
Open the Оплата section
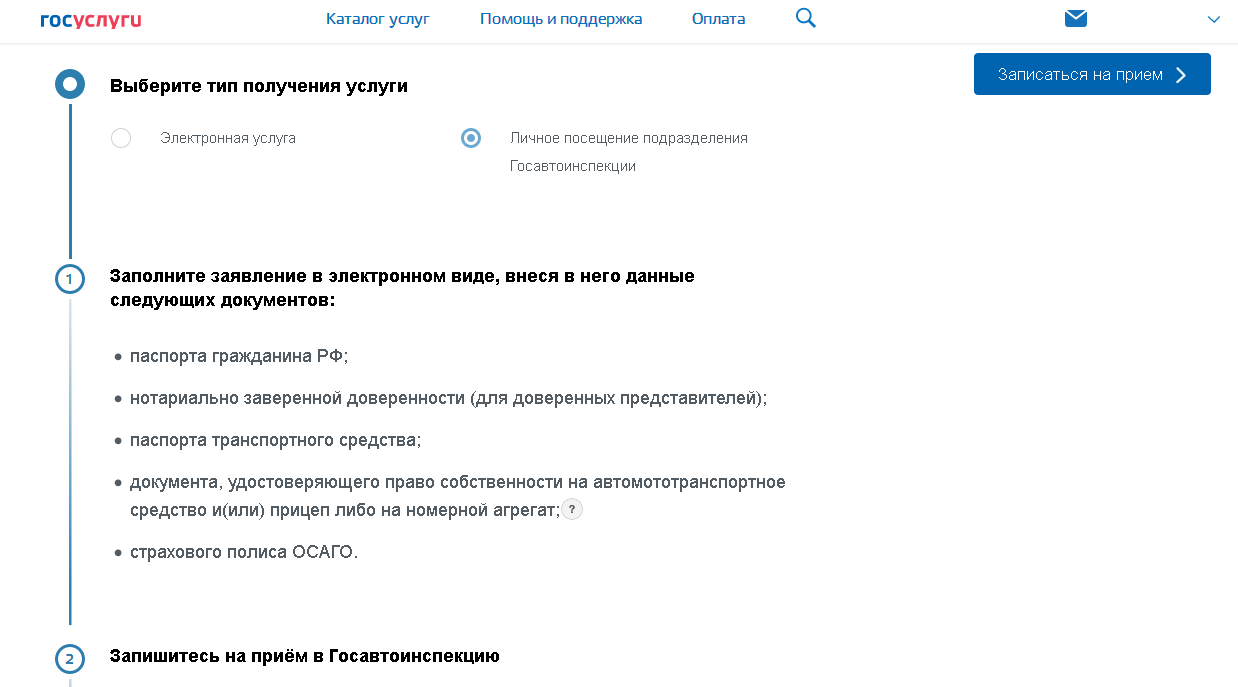(718, 19)
